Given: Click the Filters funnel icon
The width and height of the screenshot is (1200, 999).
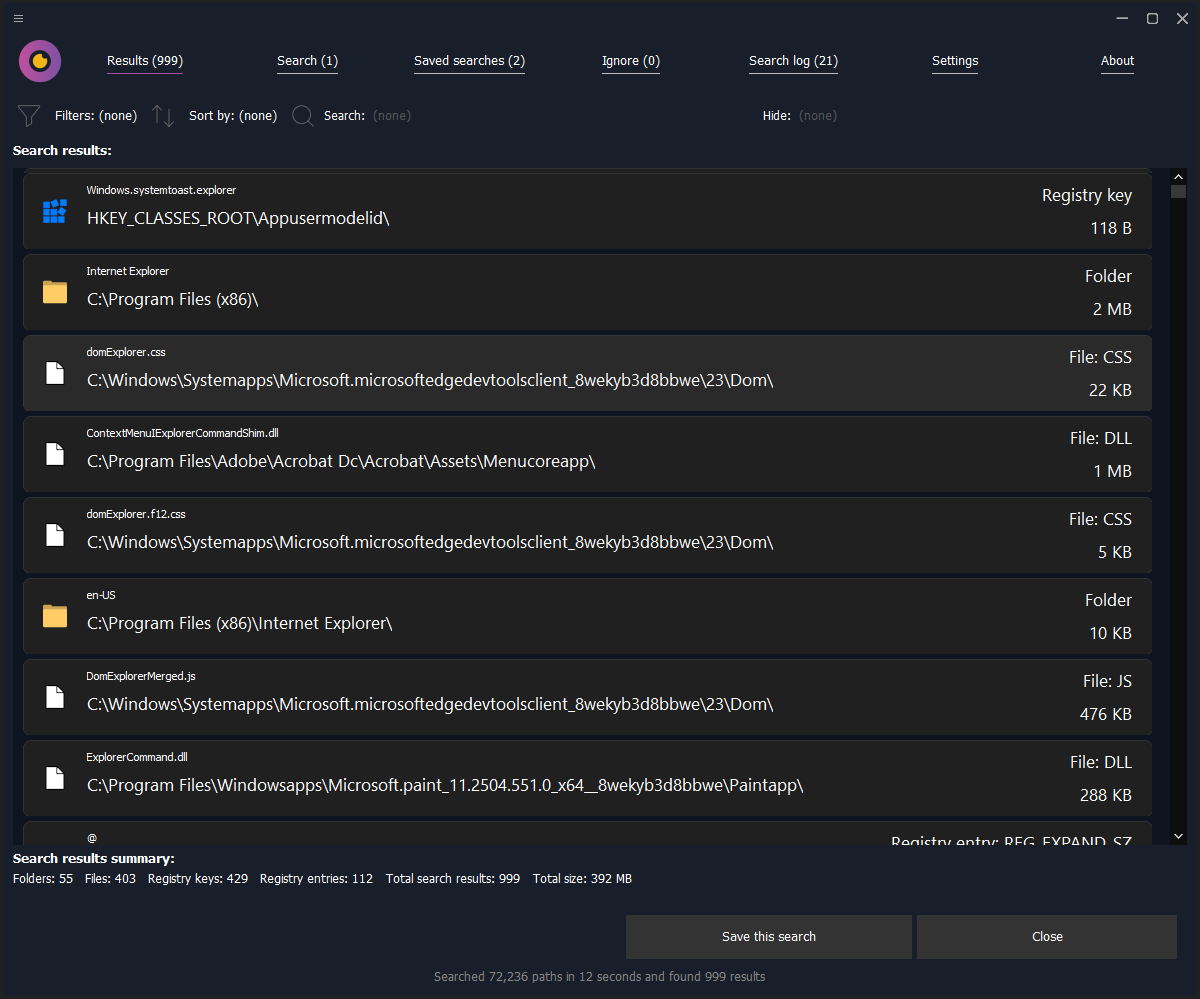Looking at the screenshot, I should coord(29,116).
